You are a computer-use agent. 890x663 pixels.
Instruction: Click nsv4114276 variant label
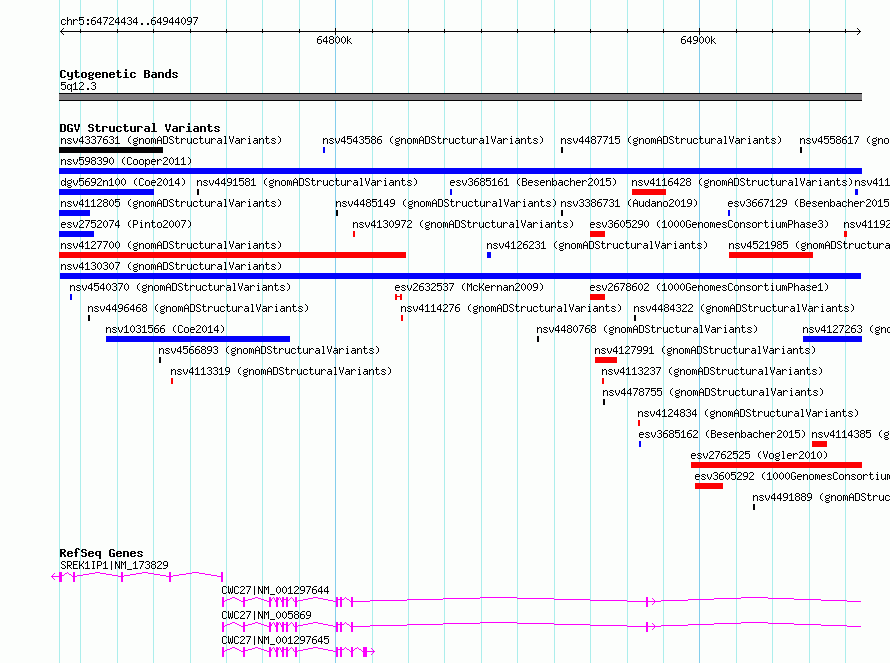tap(511, 308)
